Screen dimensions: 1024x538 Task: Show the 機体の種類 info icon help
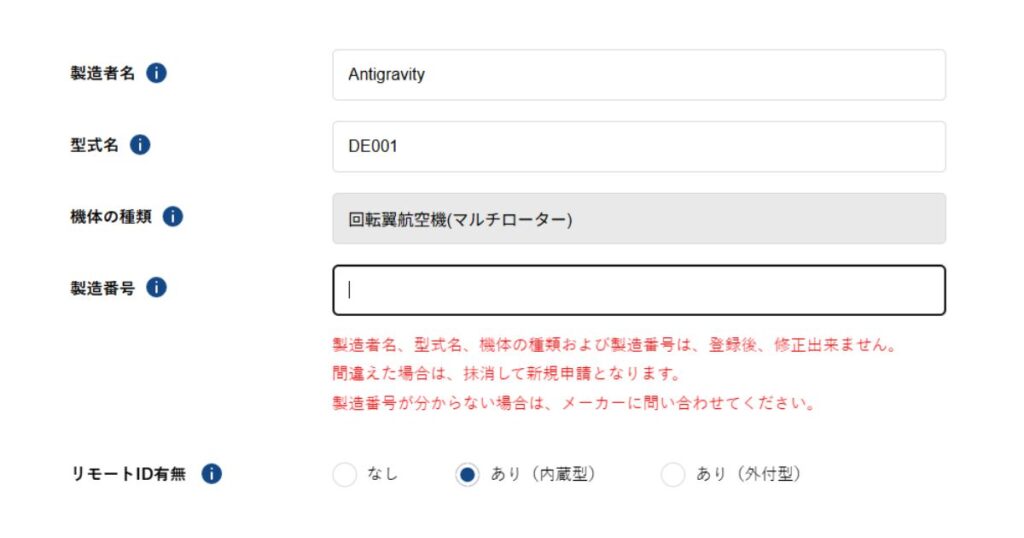click(x=172, y=216)
